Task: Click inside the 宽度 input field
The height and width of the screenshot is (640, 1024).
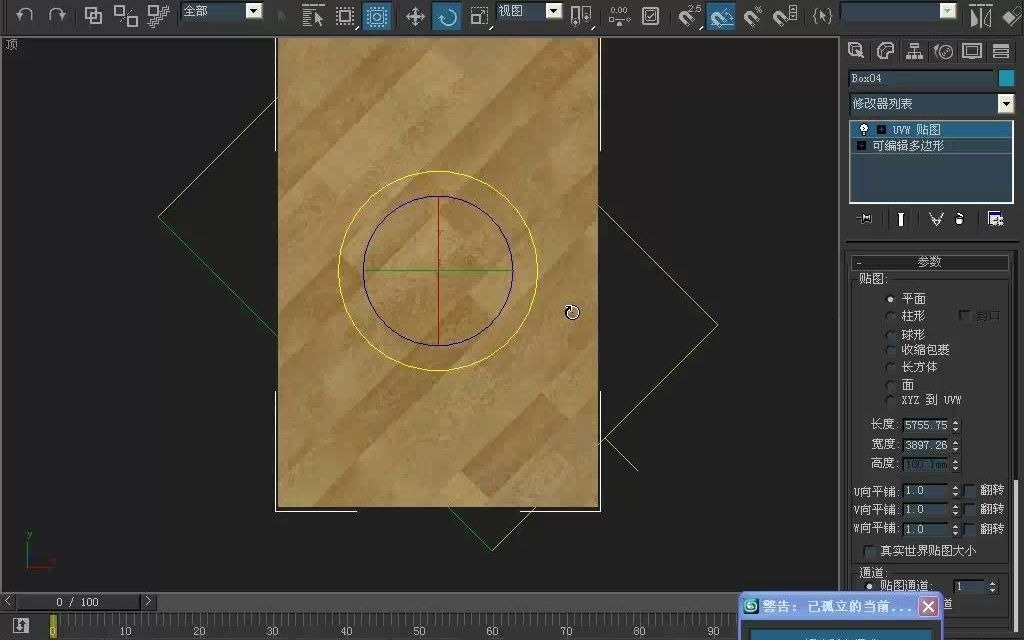Action: tap(928, 443)
